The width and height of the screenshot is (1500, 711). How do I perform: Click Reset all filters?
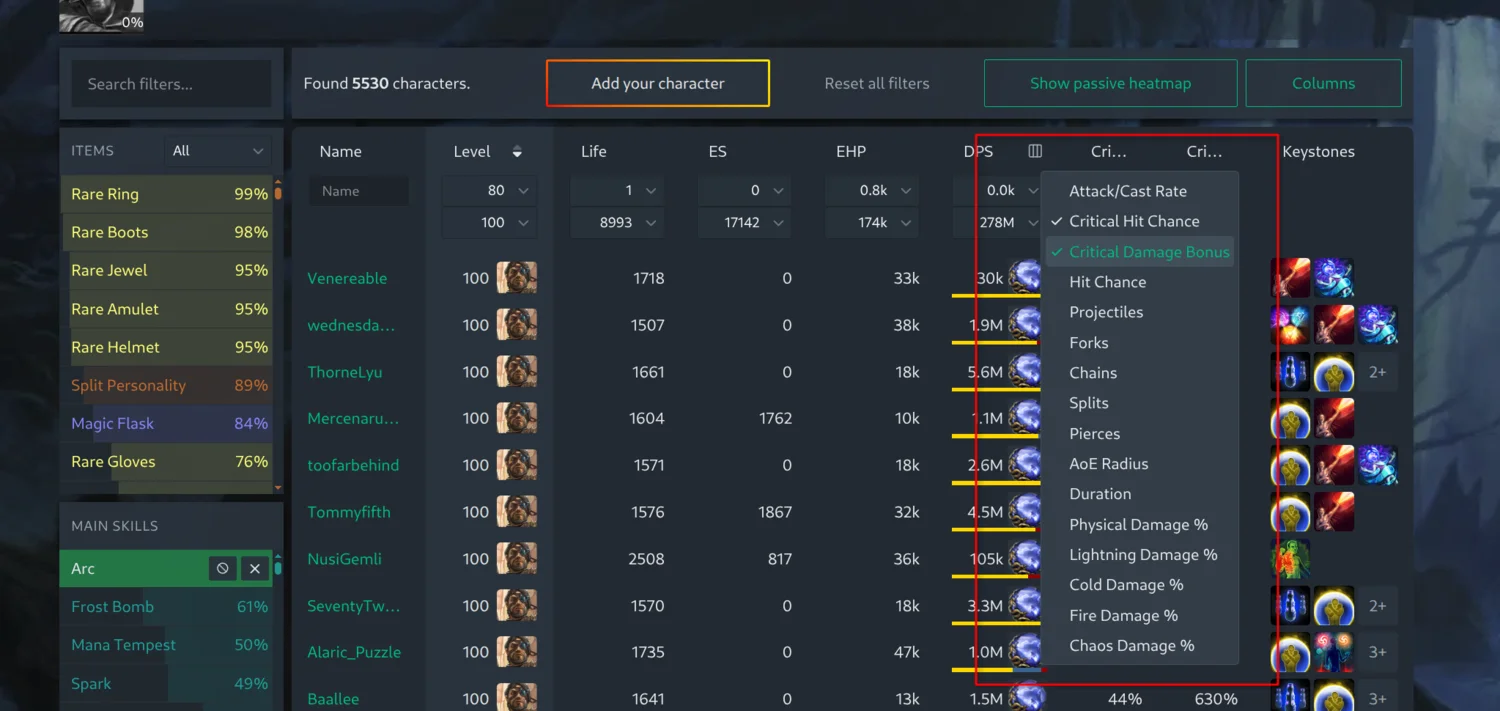pyautogui.click(x=877, y=83)
